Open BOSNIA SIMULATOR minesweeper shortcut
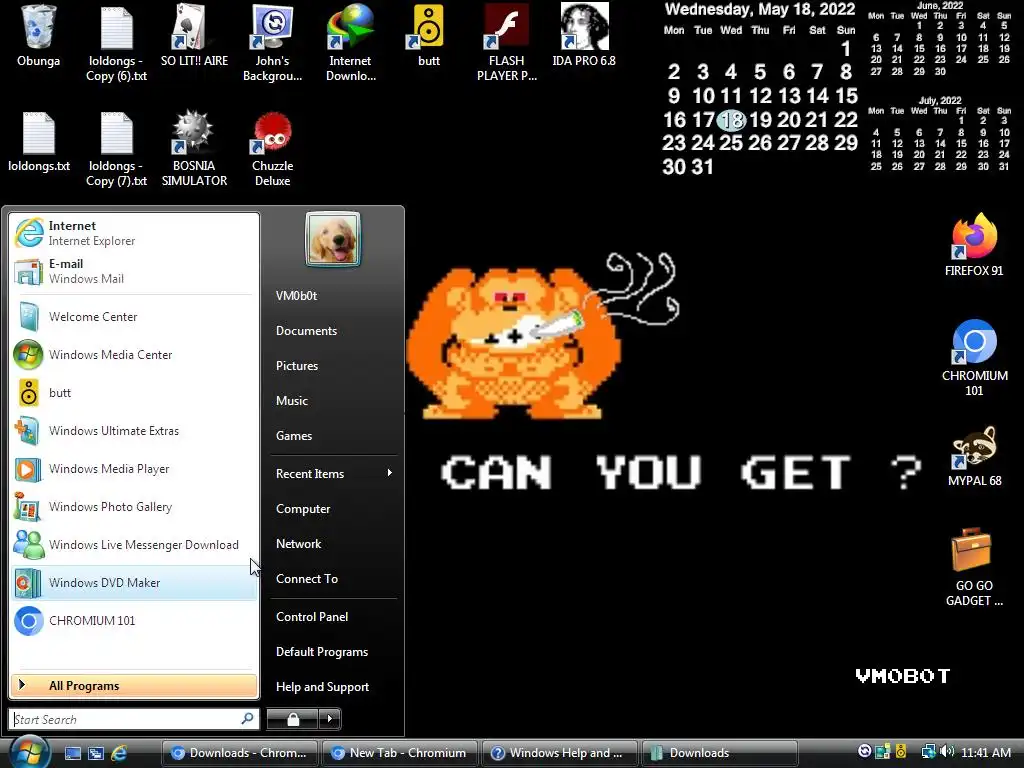This screenshot has height=768, width=1024. tap(194, 149)
